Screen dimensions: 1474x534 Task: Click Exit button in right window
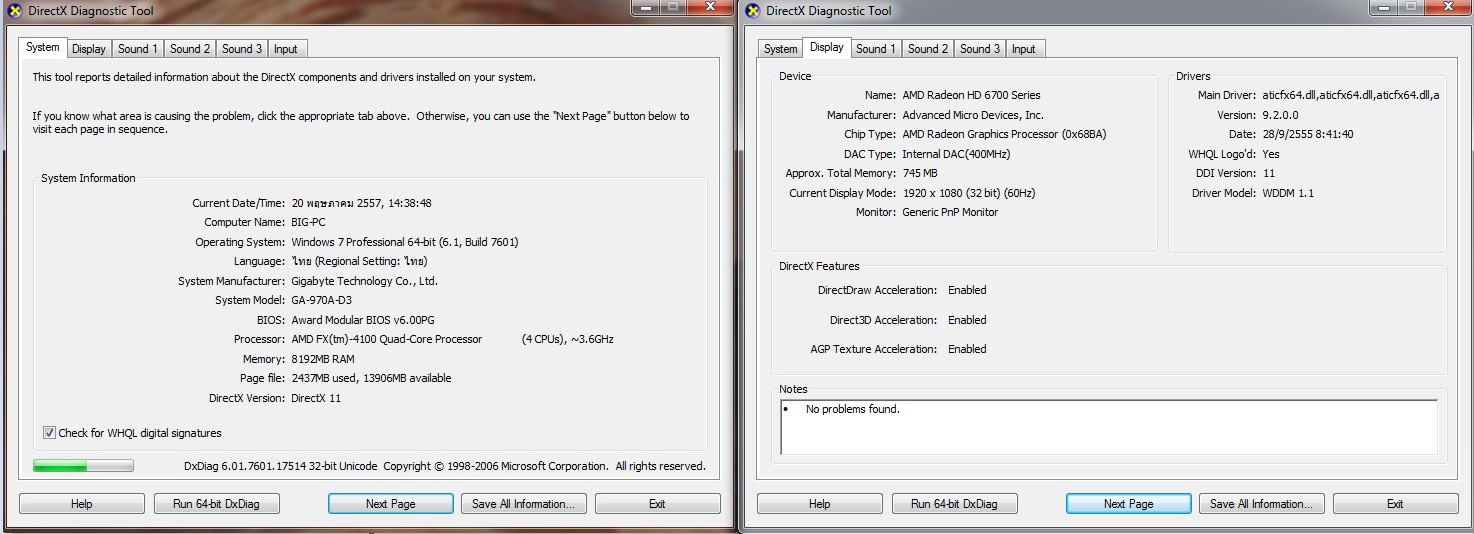click(1395, 504)
